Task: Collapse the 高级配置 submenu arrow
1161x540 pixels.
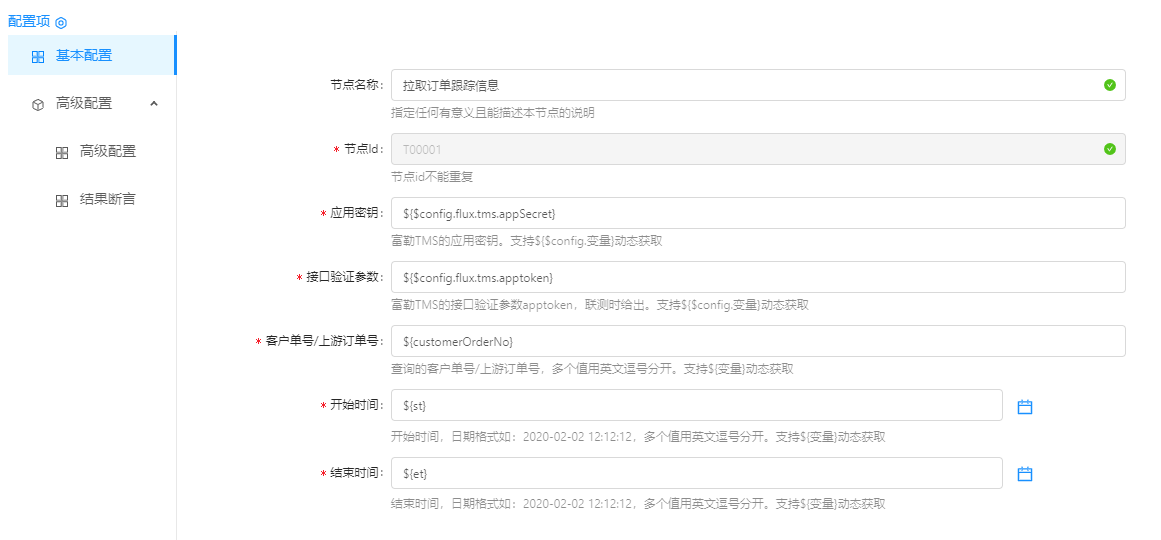Action: tap(154, 103)
